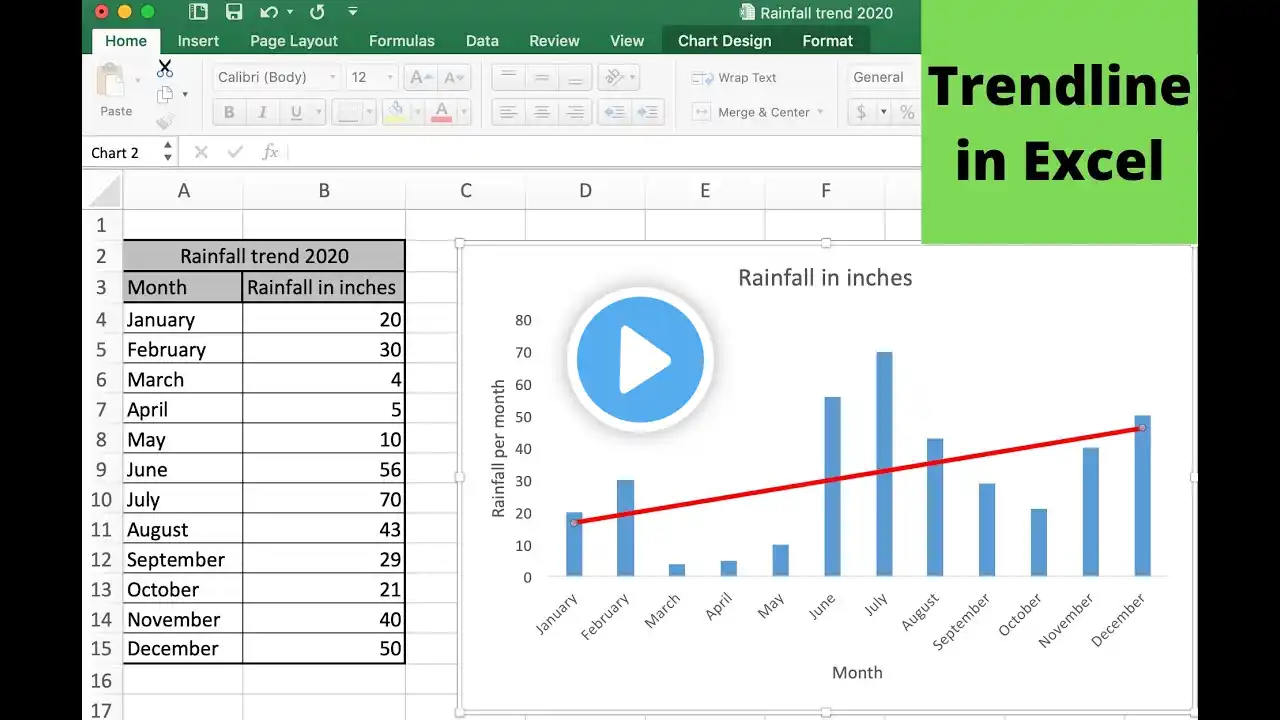Click the formula bar confirm checkmark
Image resolution: width=1280 pixels, height=720 pixels.
(236, 152)
